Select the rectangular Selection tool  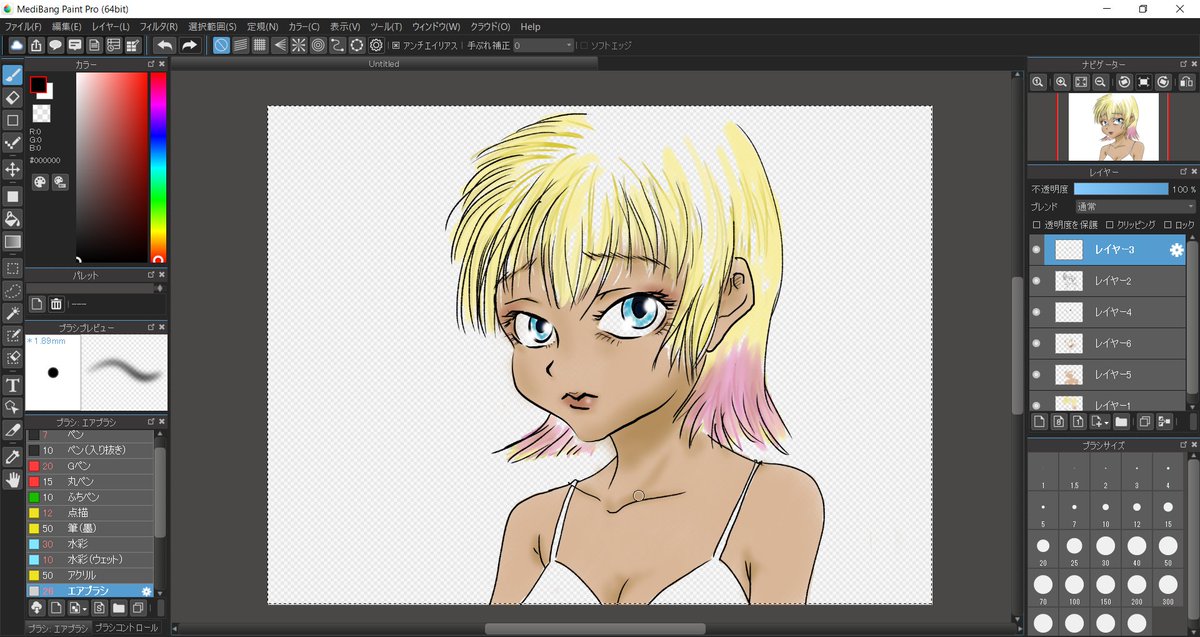point(13,268)
